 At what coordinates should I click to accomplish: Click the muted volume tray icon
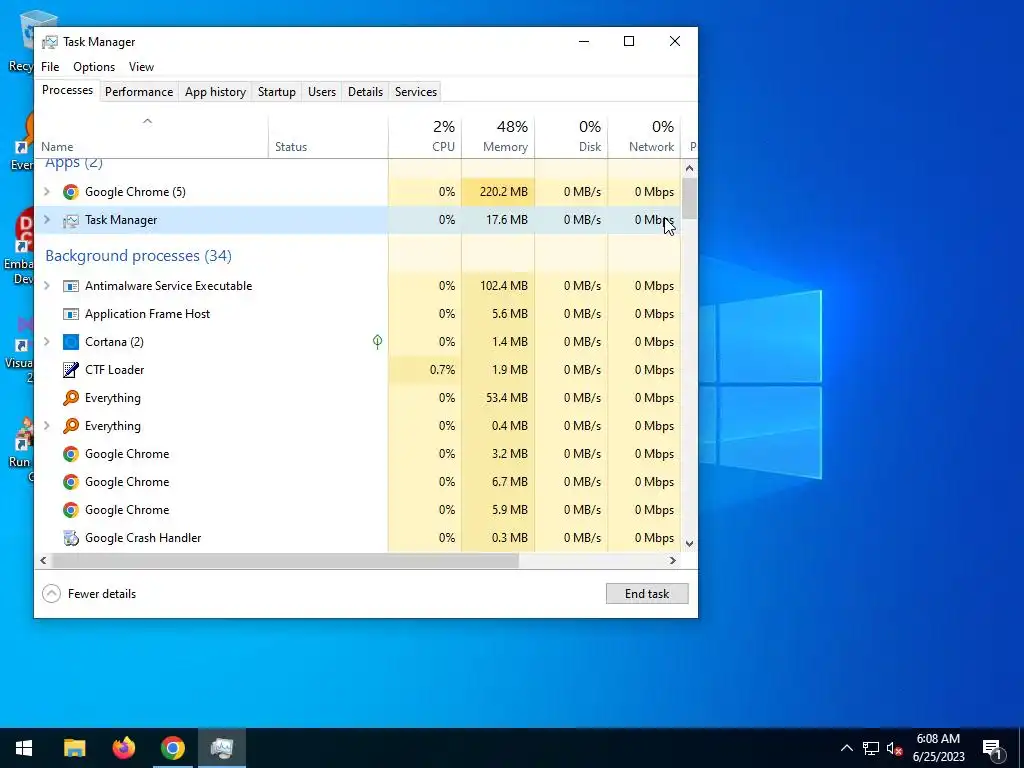(895, 748)
